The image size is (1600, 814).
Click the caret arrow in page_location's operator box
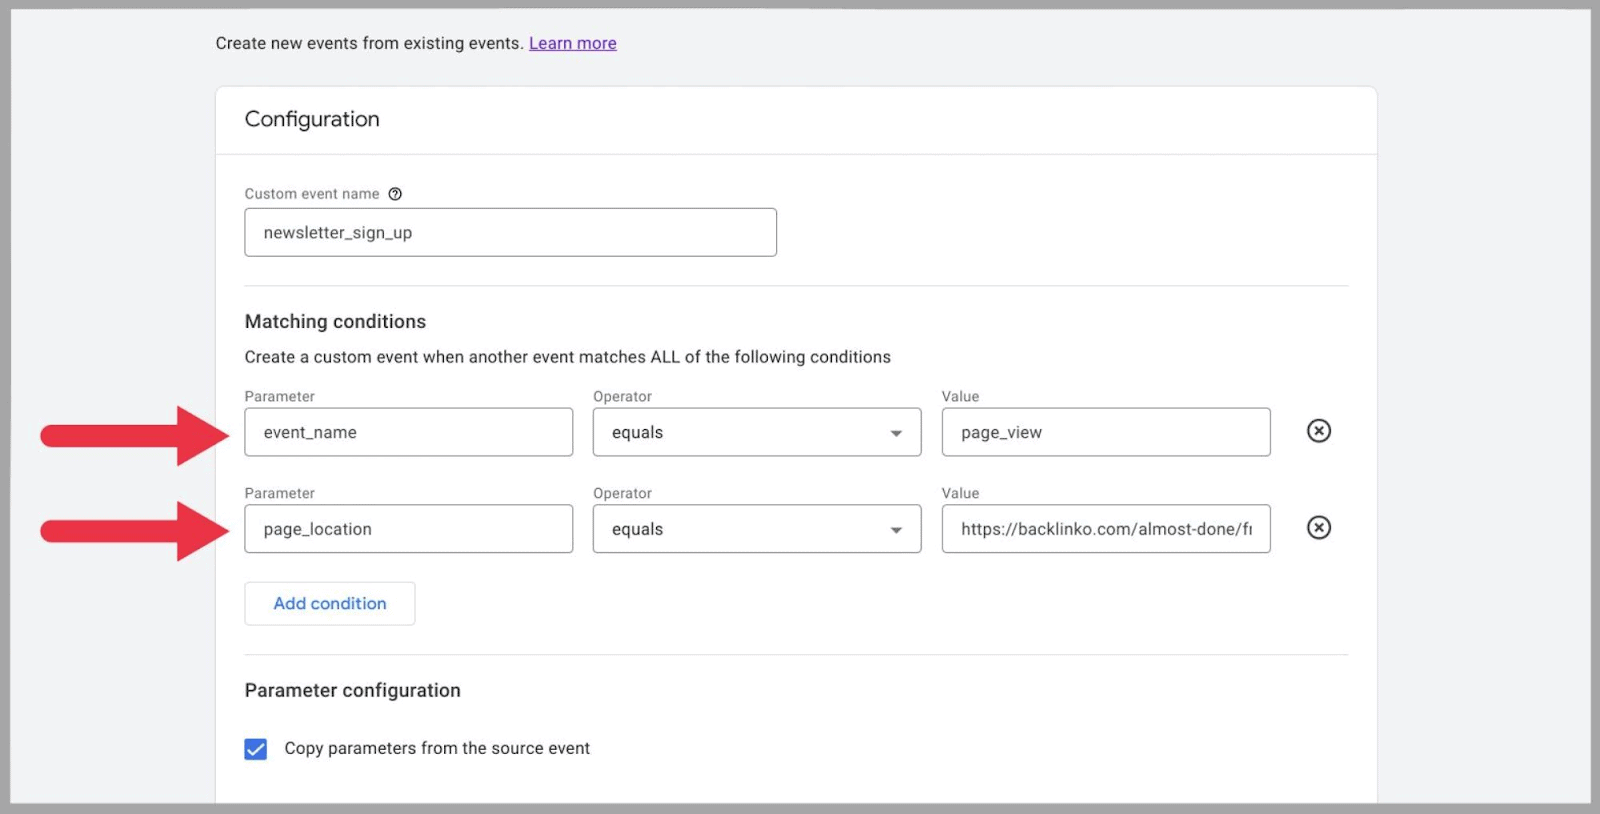(896, 530)
